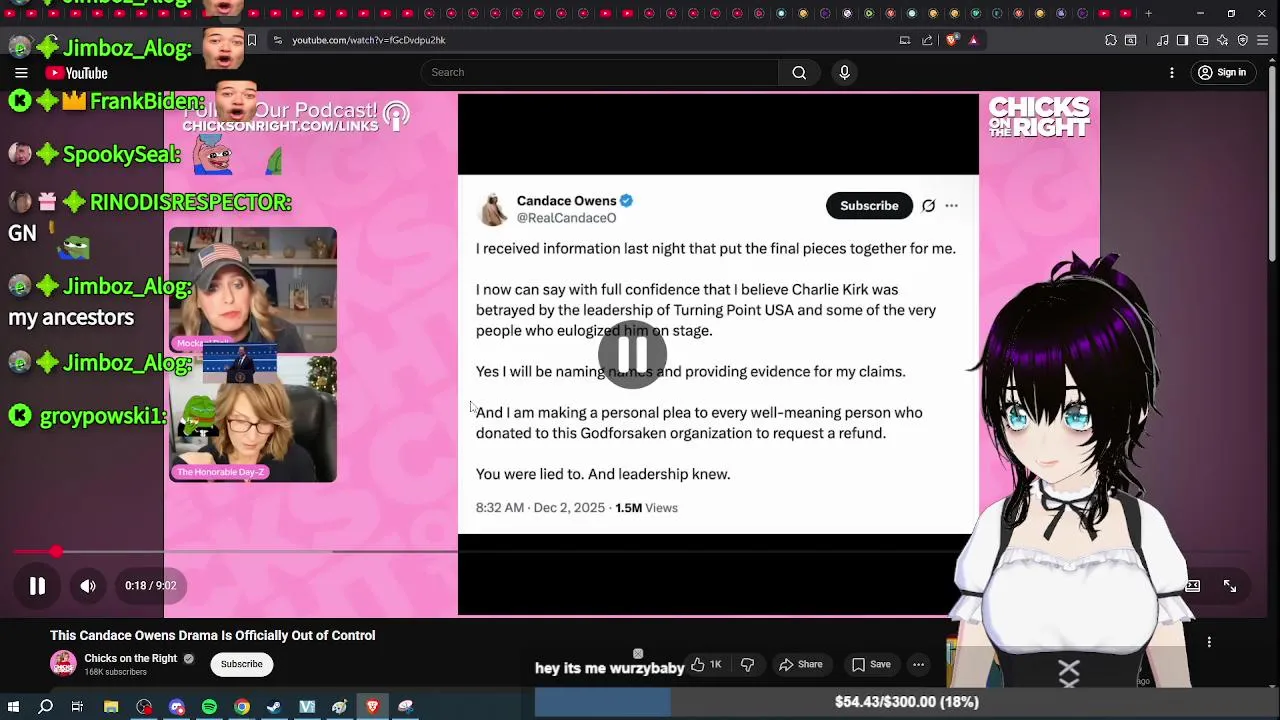Open a new browser tab
This screenshot has height=720, width=1280.
(x=1148, y=14)
